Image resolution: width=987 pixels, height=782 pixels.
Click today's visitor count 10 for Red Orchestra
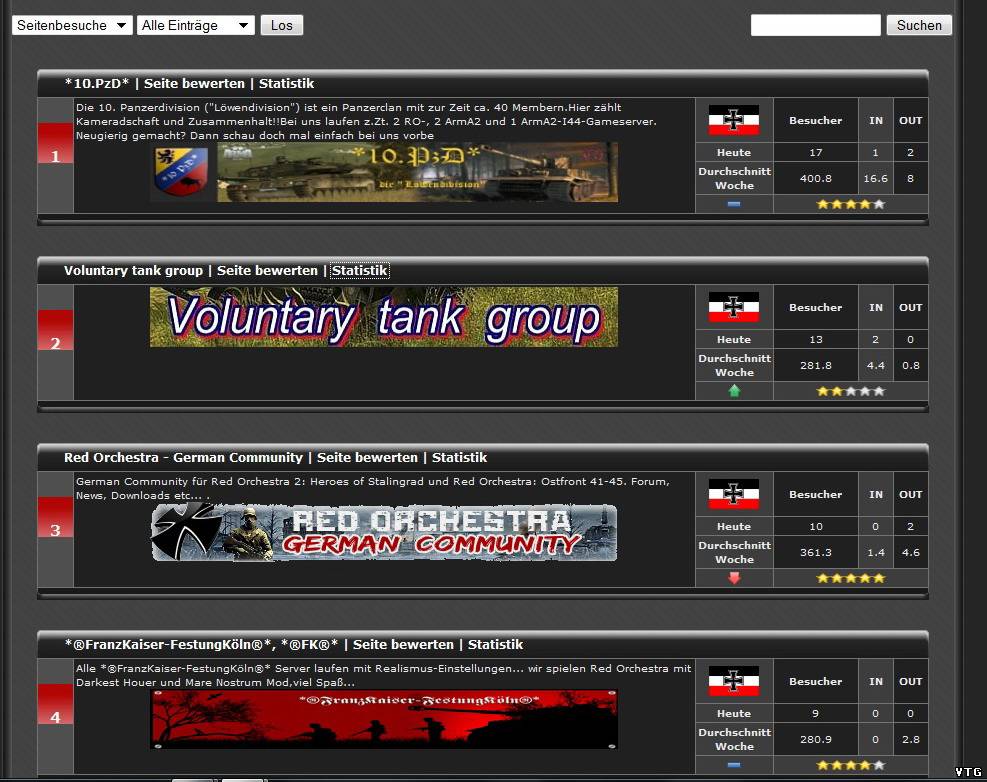[816, 526]
